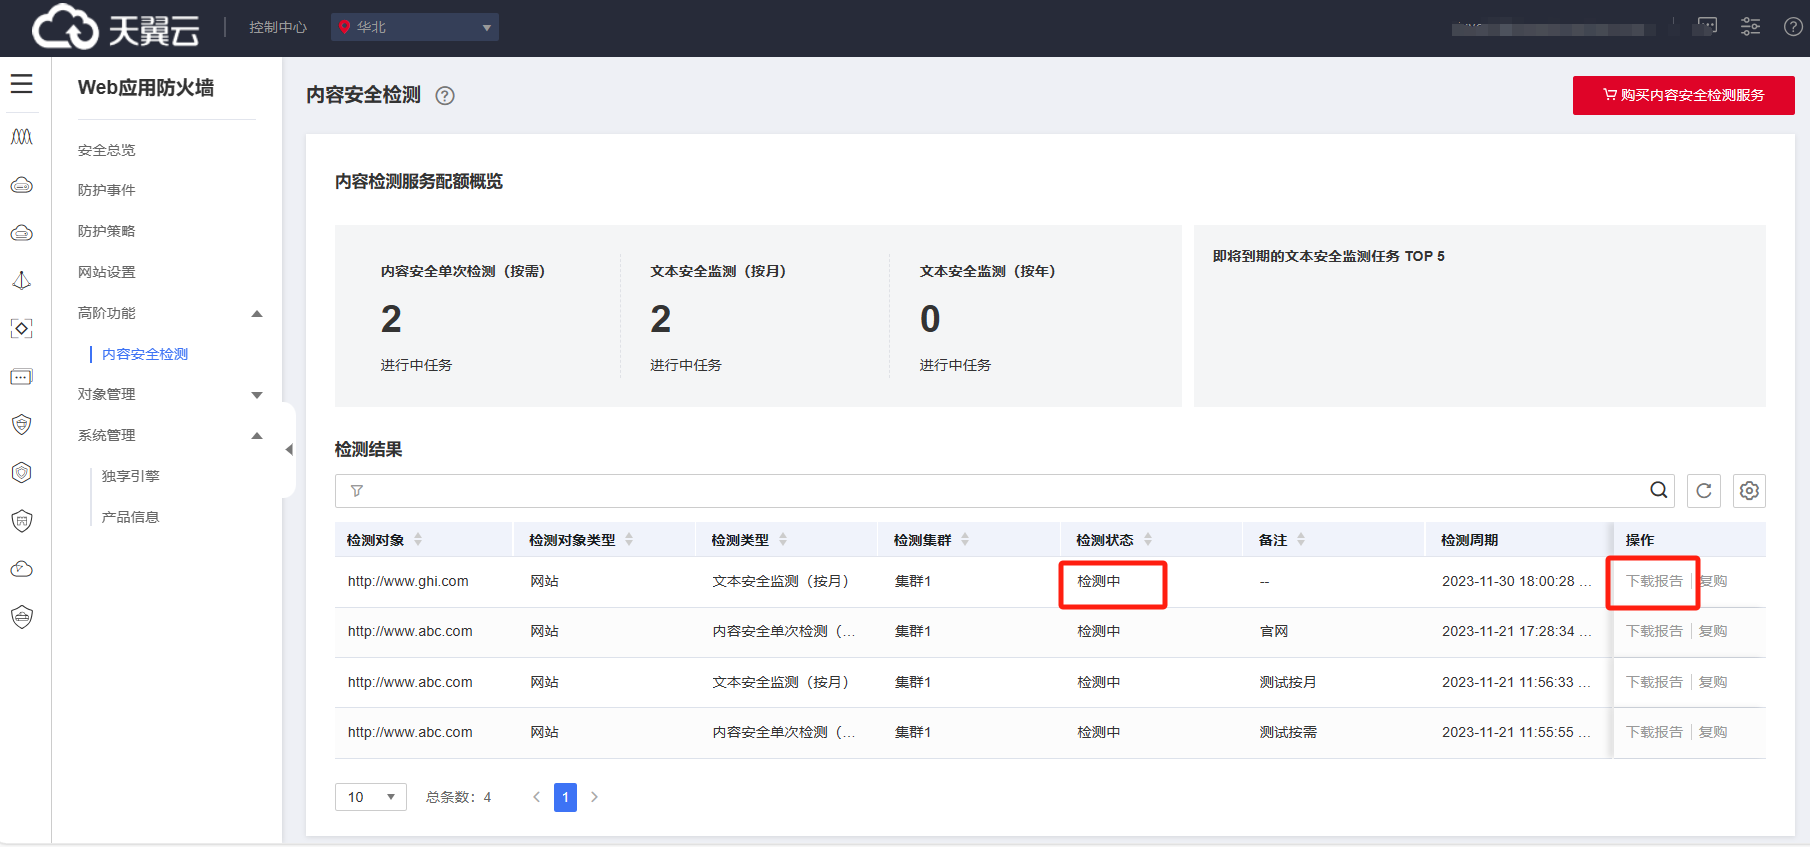This screenshot has width=1810, height=847.
Task: Sort by 检测状态 column
Action: pos(1148,540)
